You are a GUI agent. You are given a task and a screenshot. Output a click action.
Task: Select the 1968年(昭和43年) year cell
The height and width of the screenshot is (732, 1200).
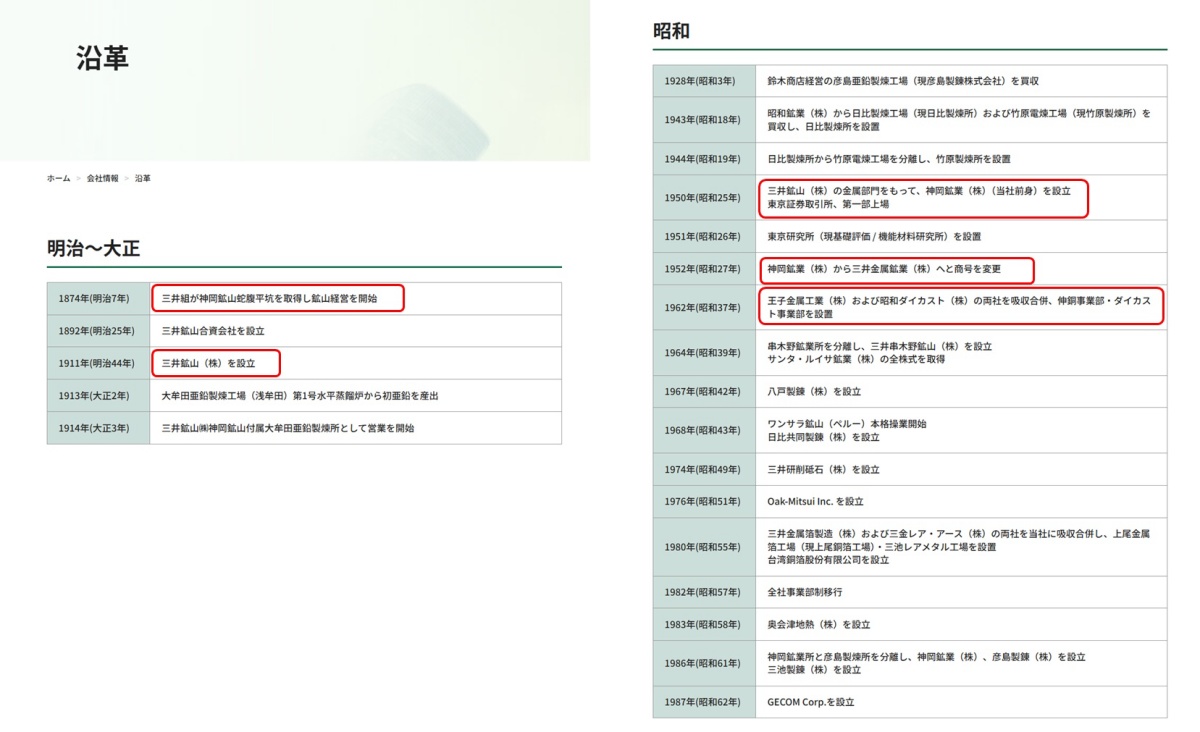[x=704, y=431]
